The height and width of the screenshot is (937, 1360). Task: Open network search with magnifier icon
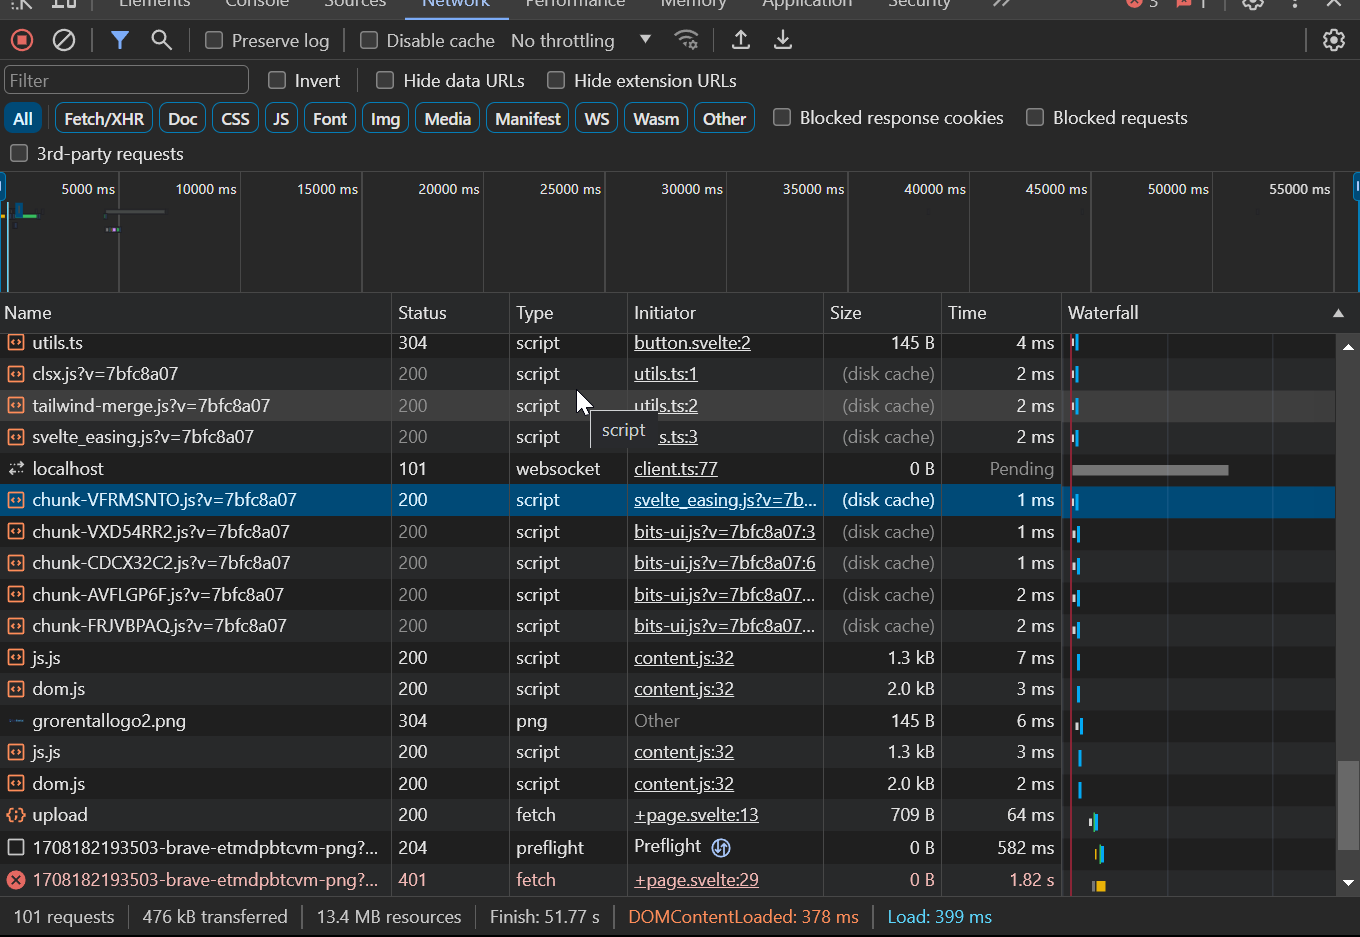point(161,40)
